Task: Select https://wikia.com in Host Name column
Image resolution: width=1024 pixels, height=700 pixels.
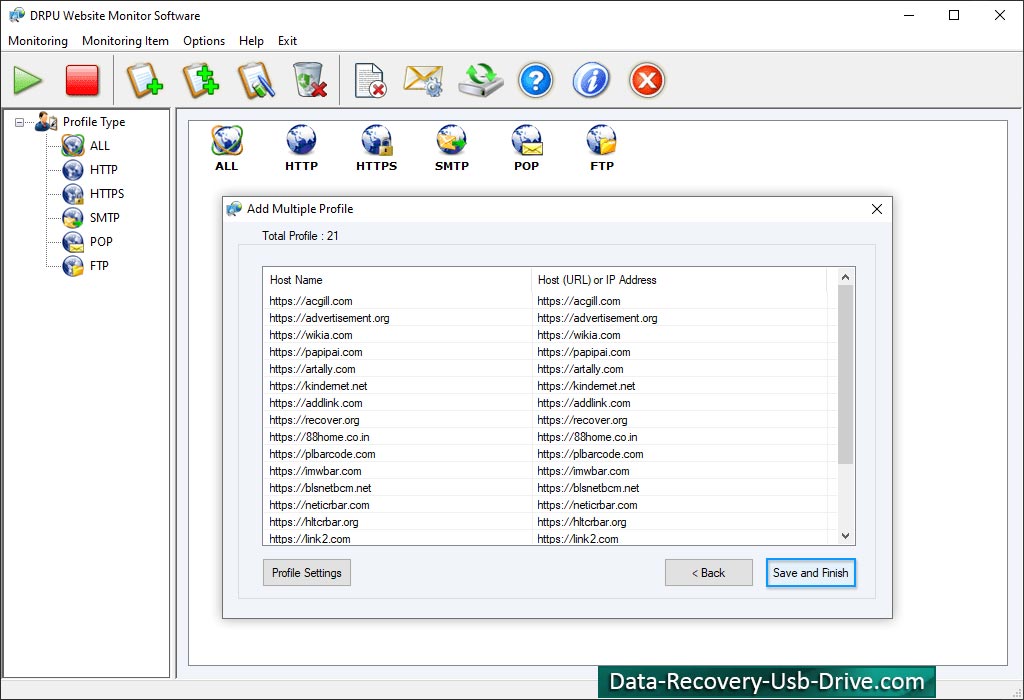Action: coord(311,335)
